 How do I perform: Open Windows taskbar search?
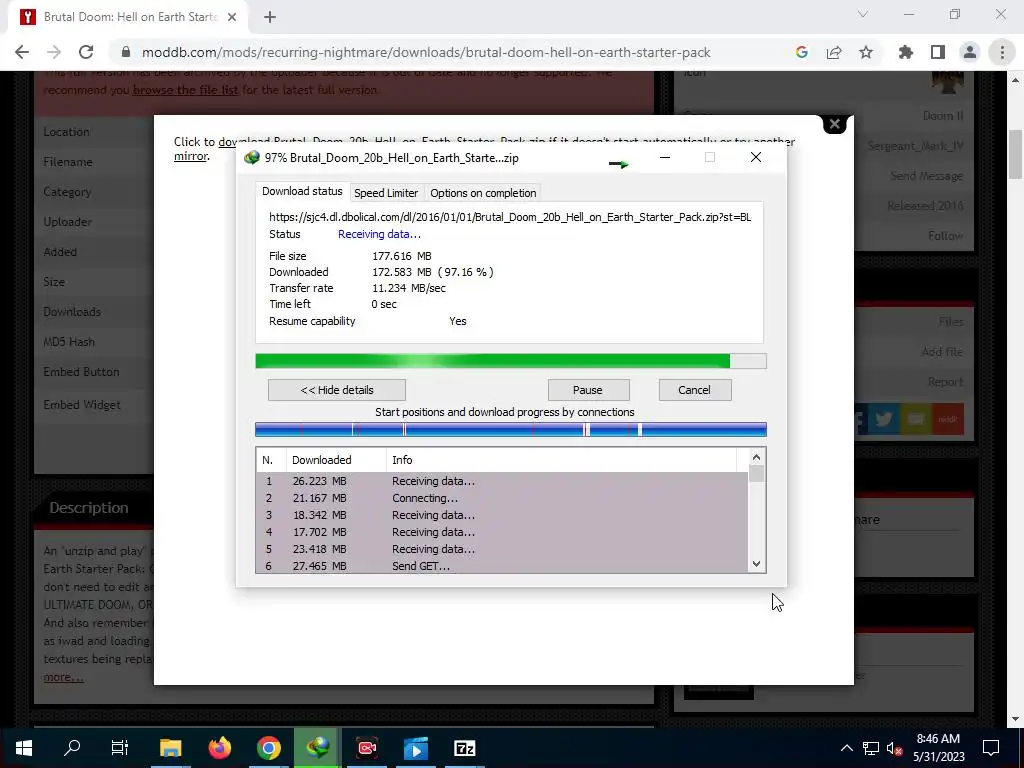coord(72,748)
